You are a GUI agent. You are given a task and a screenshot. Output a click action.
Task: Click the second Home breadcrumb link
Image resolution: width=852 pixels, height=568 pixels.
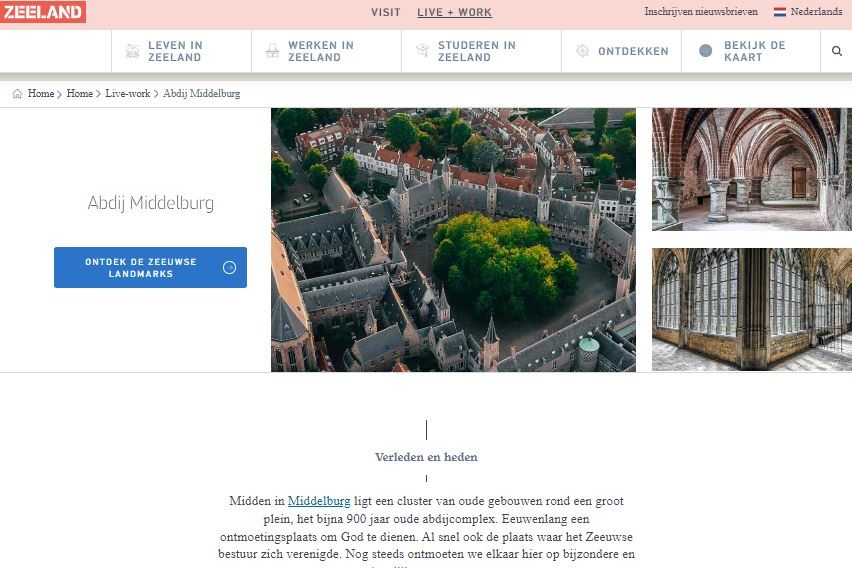coord(79,93)
